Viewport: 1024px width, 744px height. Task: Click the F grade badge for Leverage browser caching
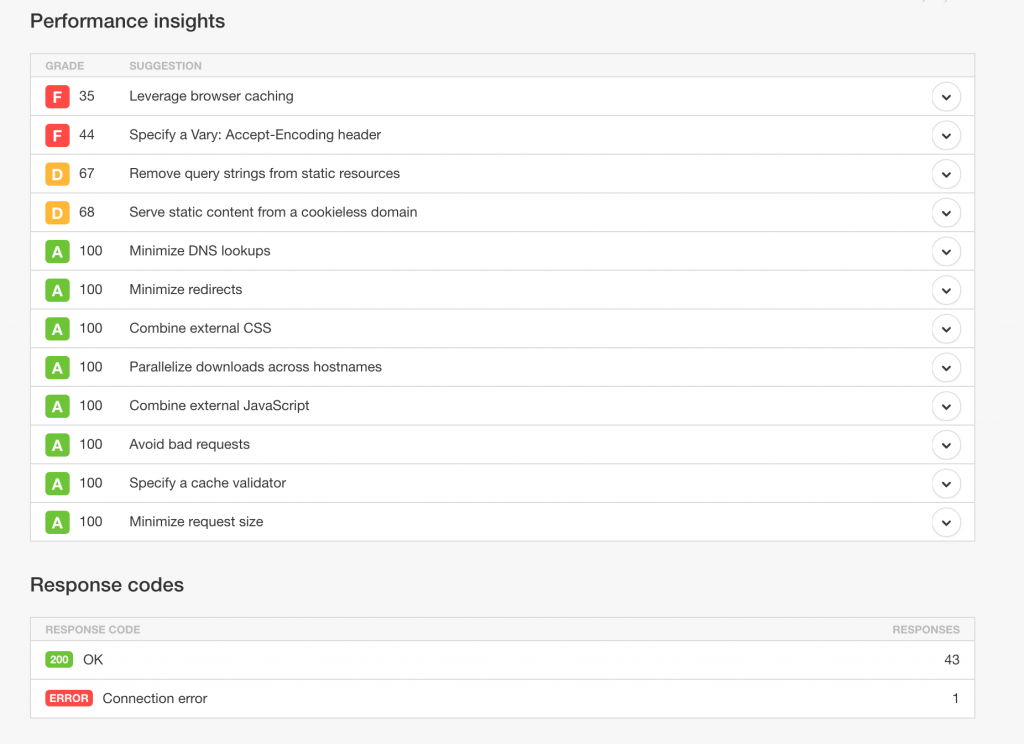57,97
